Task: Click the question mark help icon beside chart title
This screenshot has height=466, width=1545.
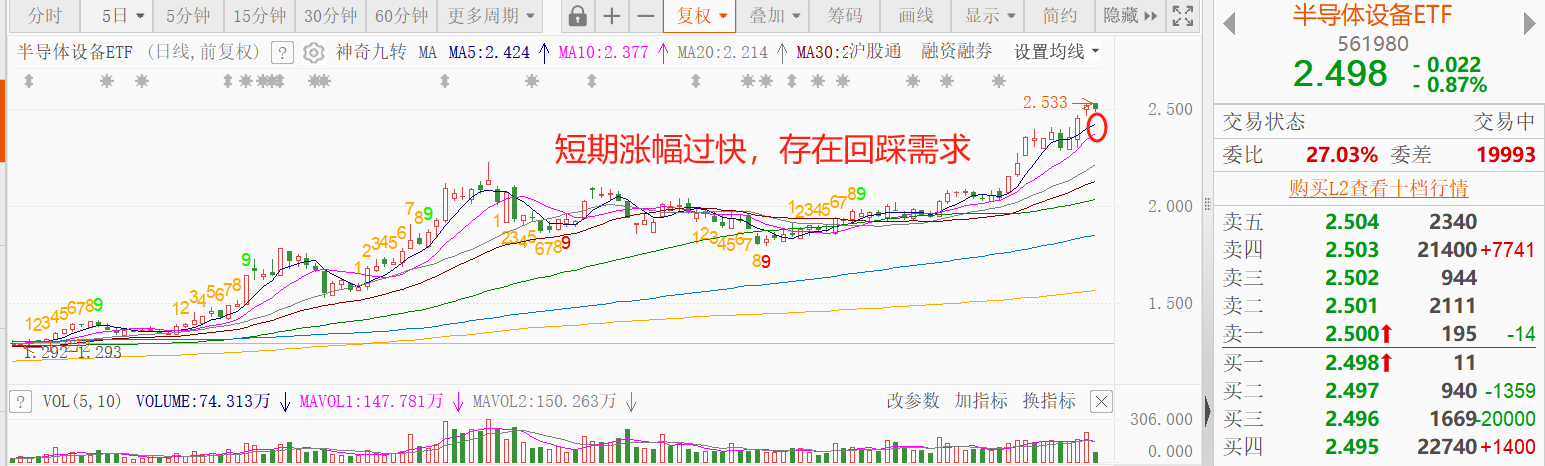Action: pyautogui.click(x=283, y=53)
